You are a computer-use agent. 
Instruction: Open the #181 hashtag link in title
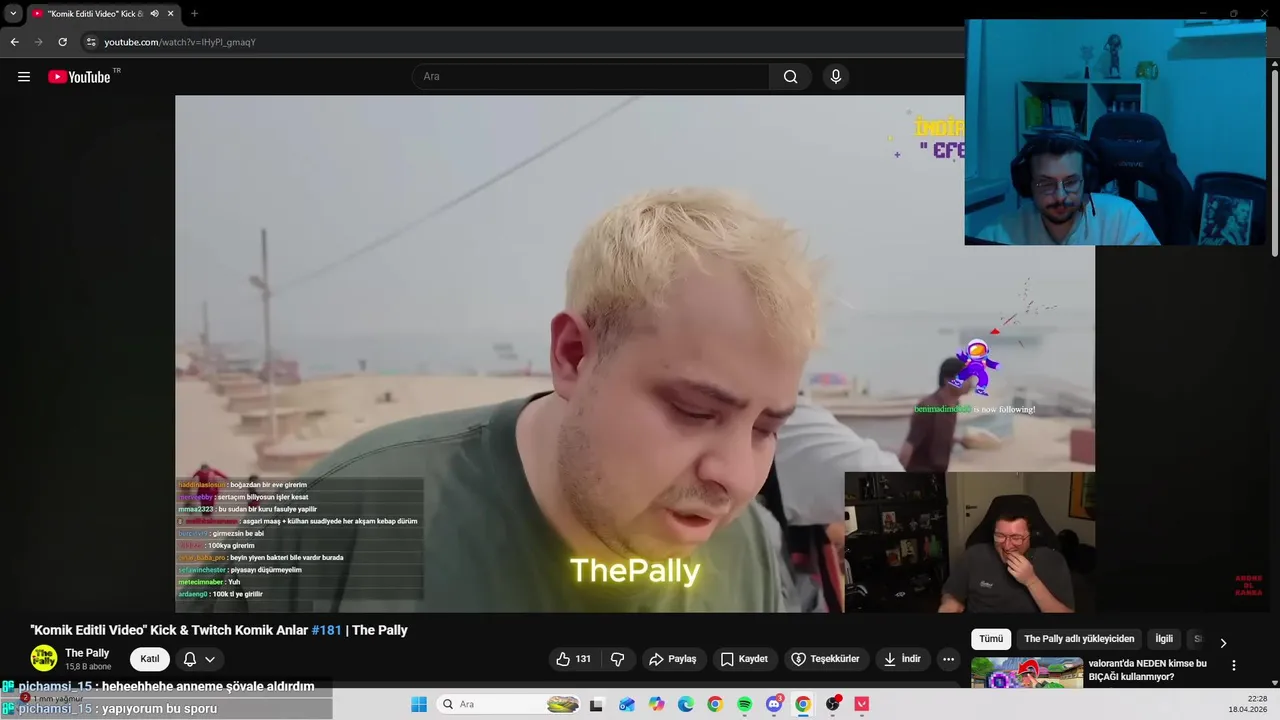click(326, 631)
